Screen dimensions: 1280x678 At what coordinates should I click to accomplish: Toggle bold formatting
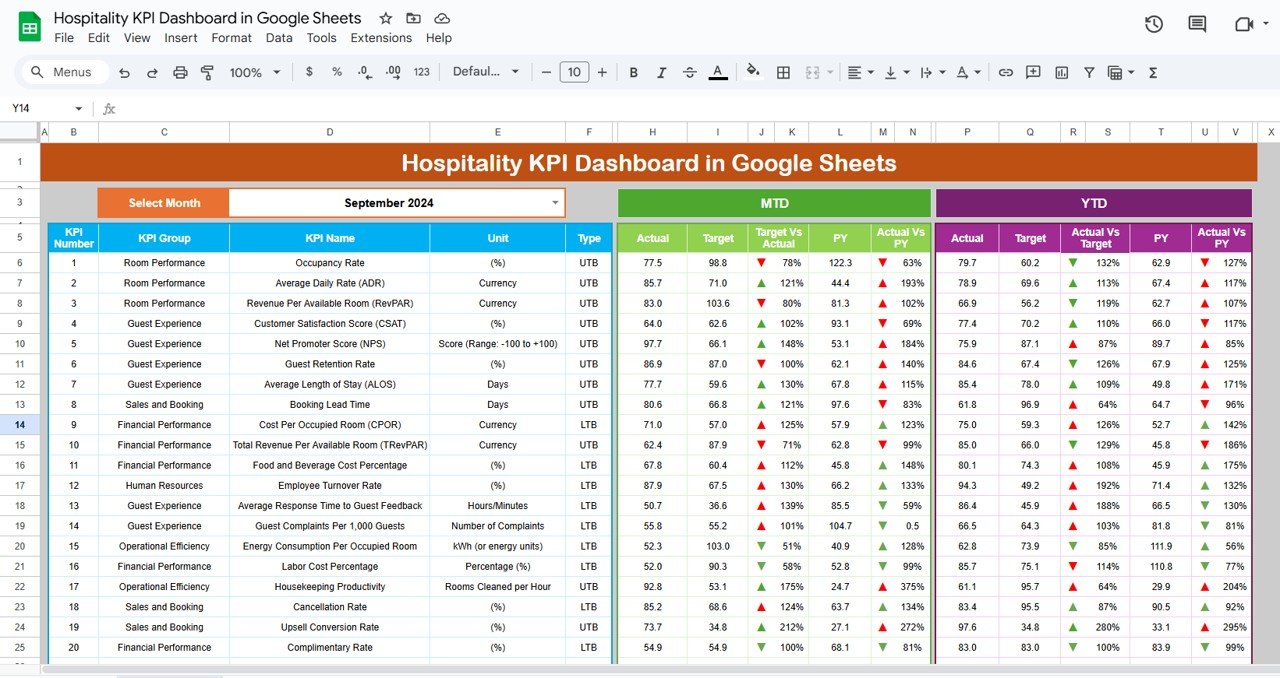click(634, 72)
